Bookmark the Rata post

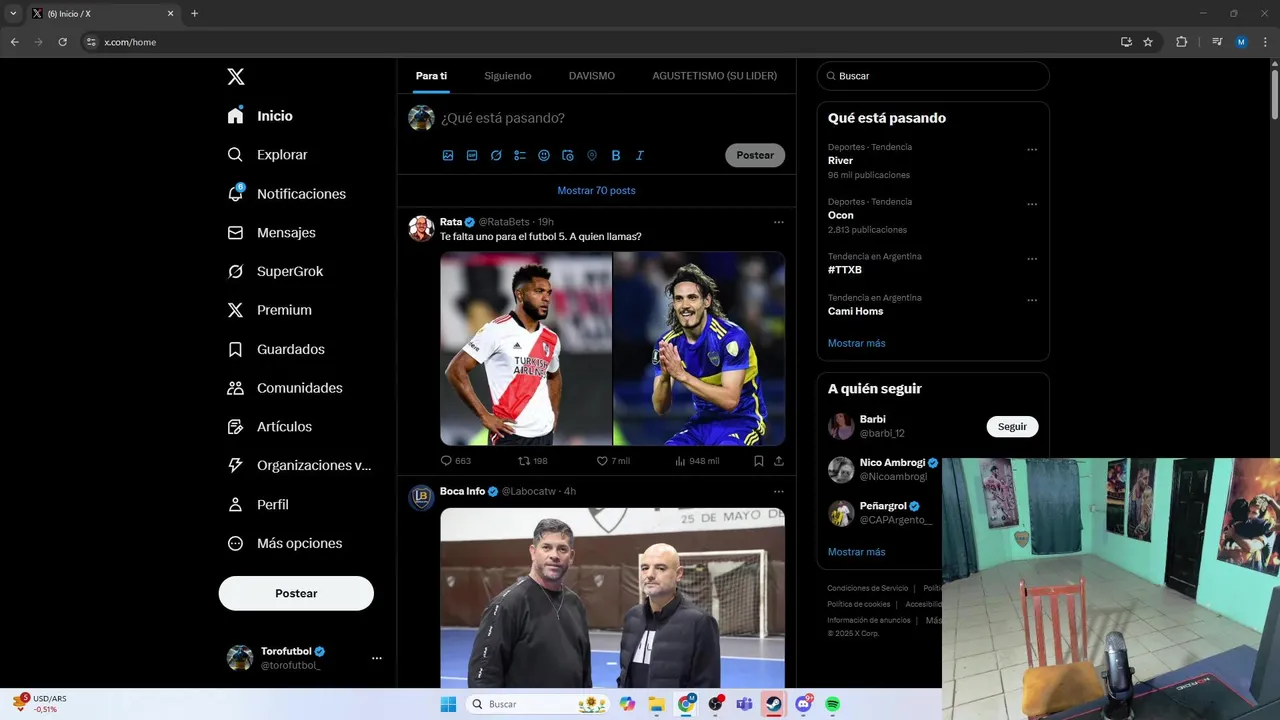point(759,461)
